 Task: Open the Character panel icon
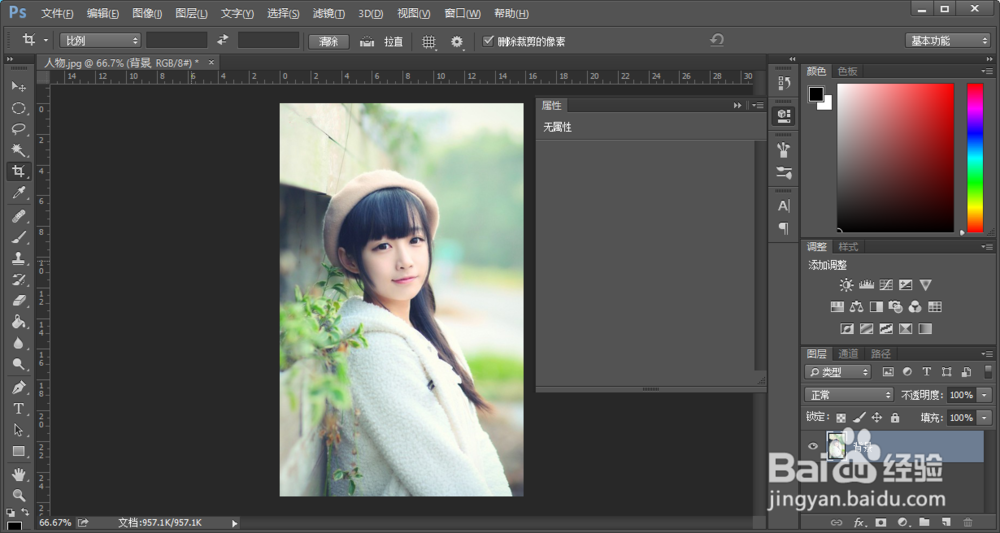tap(784, 206)
